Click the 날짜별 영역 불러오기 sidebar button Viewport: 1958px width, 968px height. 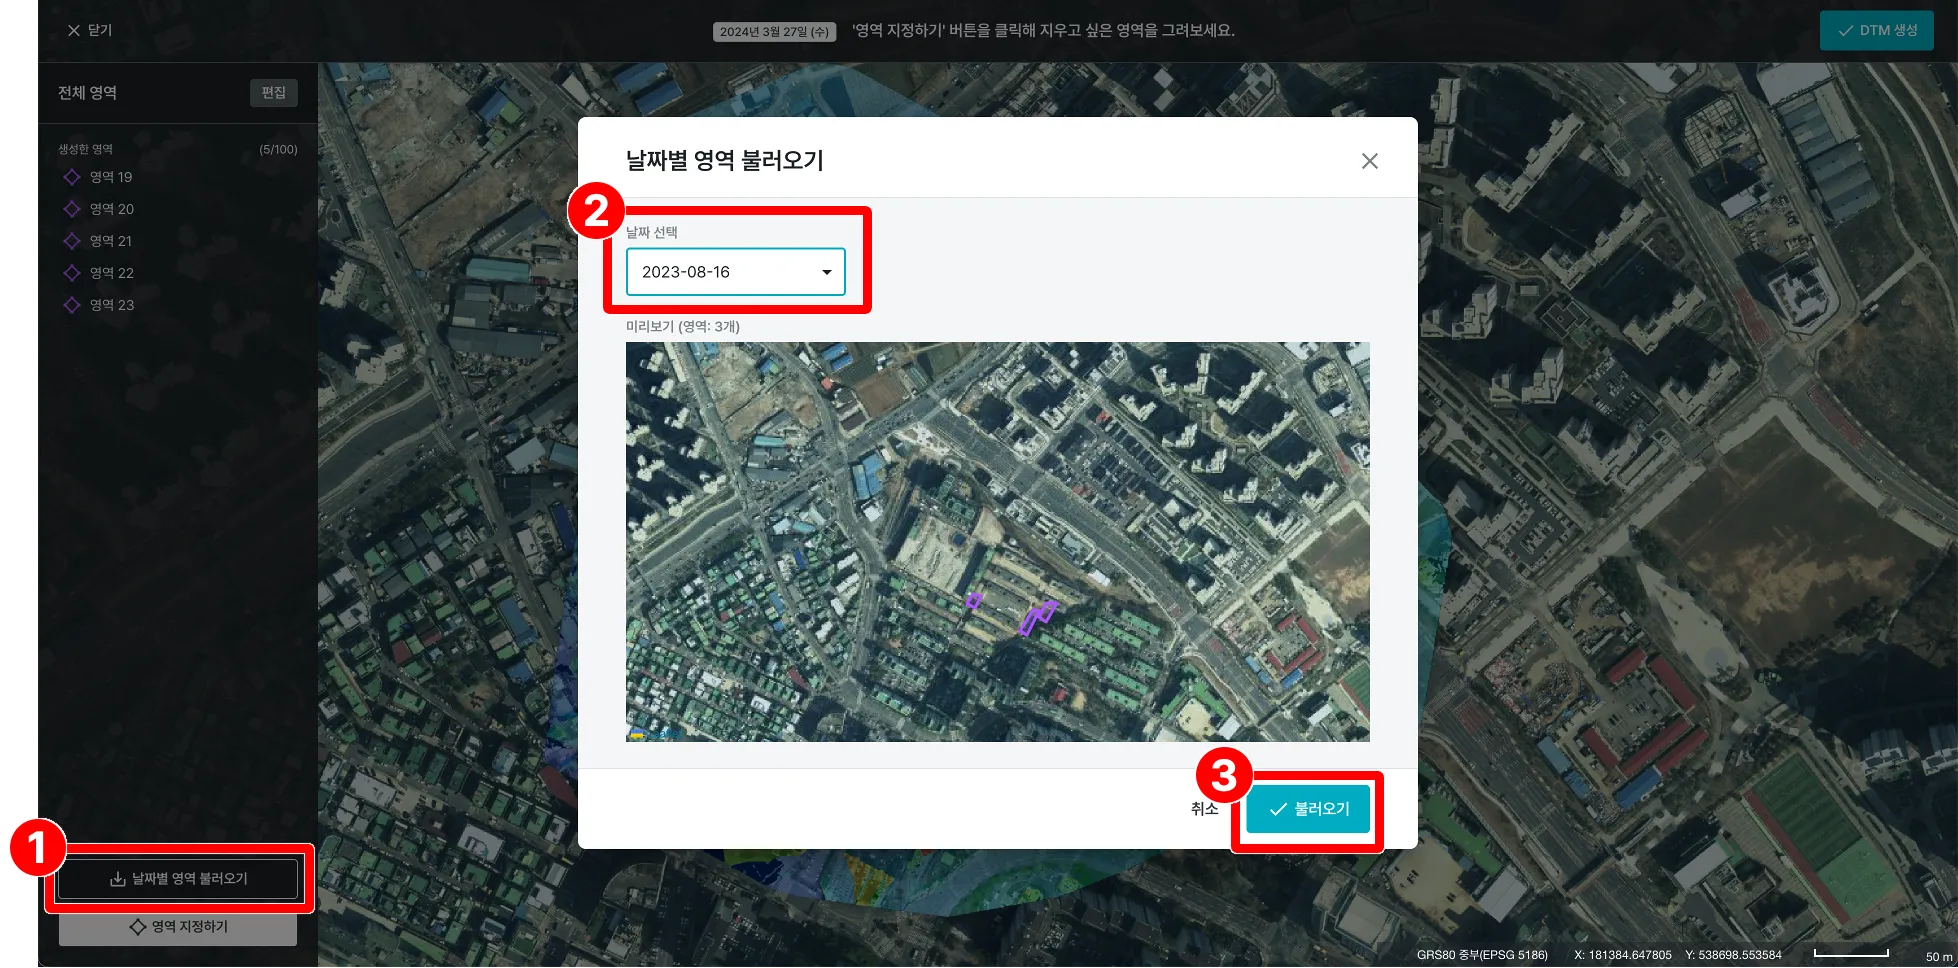pyautogui.click(x=178, y=879)
